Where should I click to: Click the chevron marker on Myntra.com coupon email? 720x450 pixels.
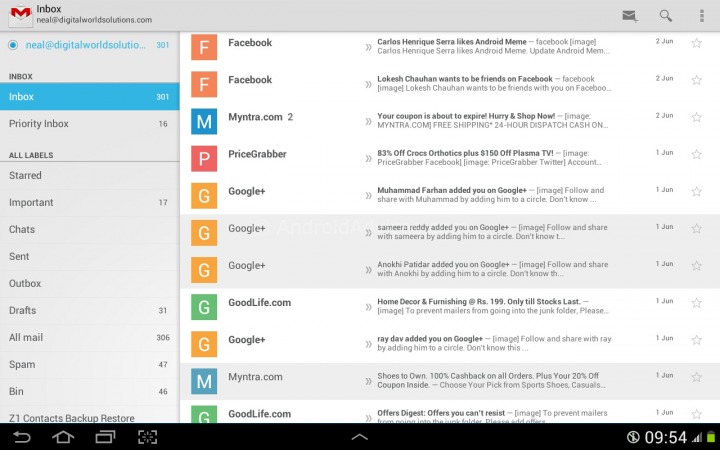pos(368,121)
